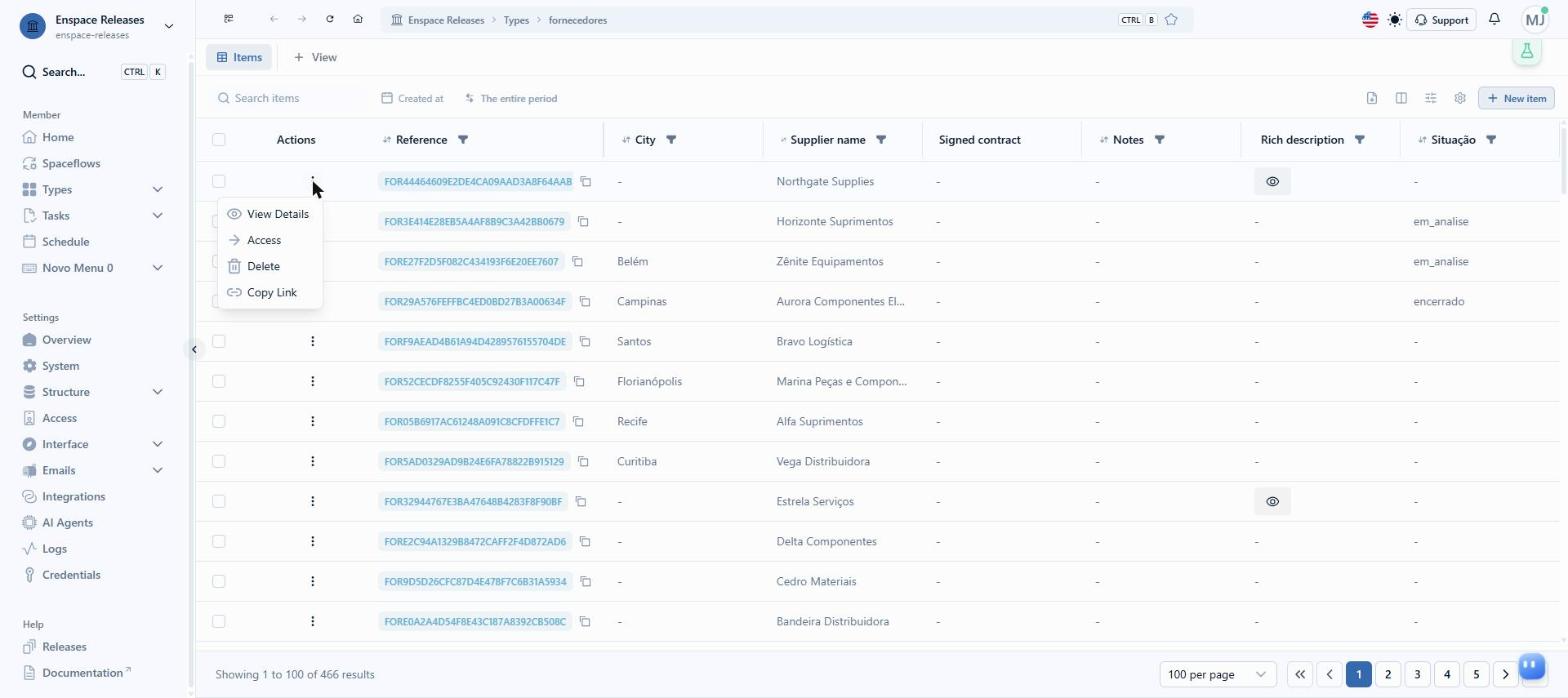Click the sidebar panel toggle icon
This screenshot has width=1568, height=698.
(229, 19)
